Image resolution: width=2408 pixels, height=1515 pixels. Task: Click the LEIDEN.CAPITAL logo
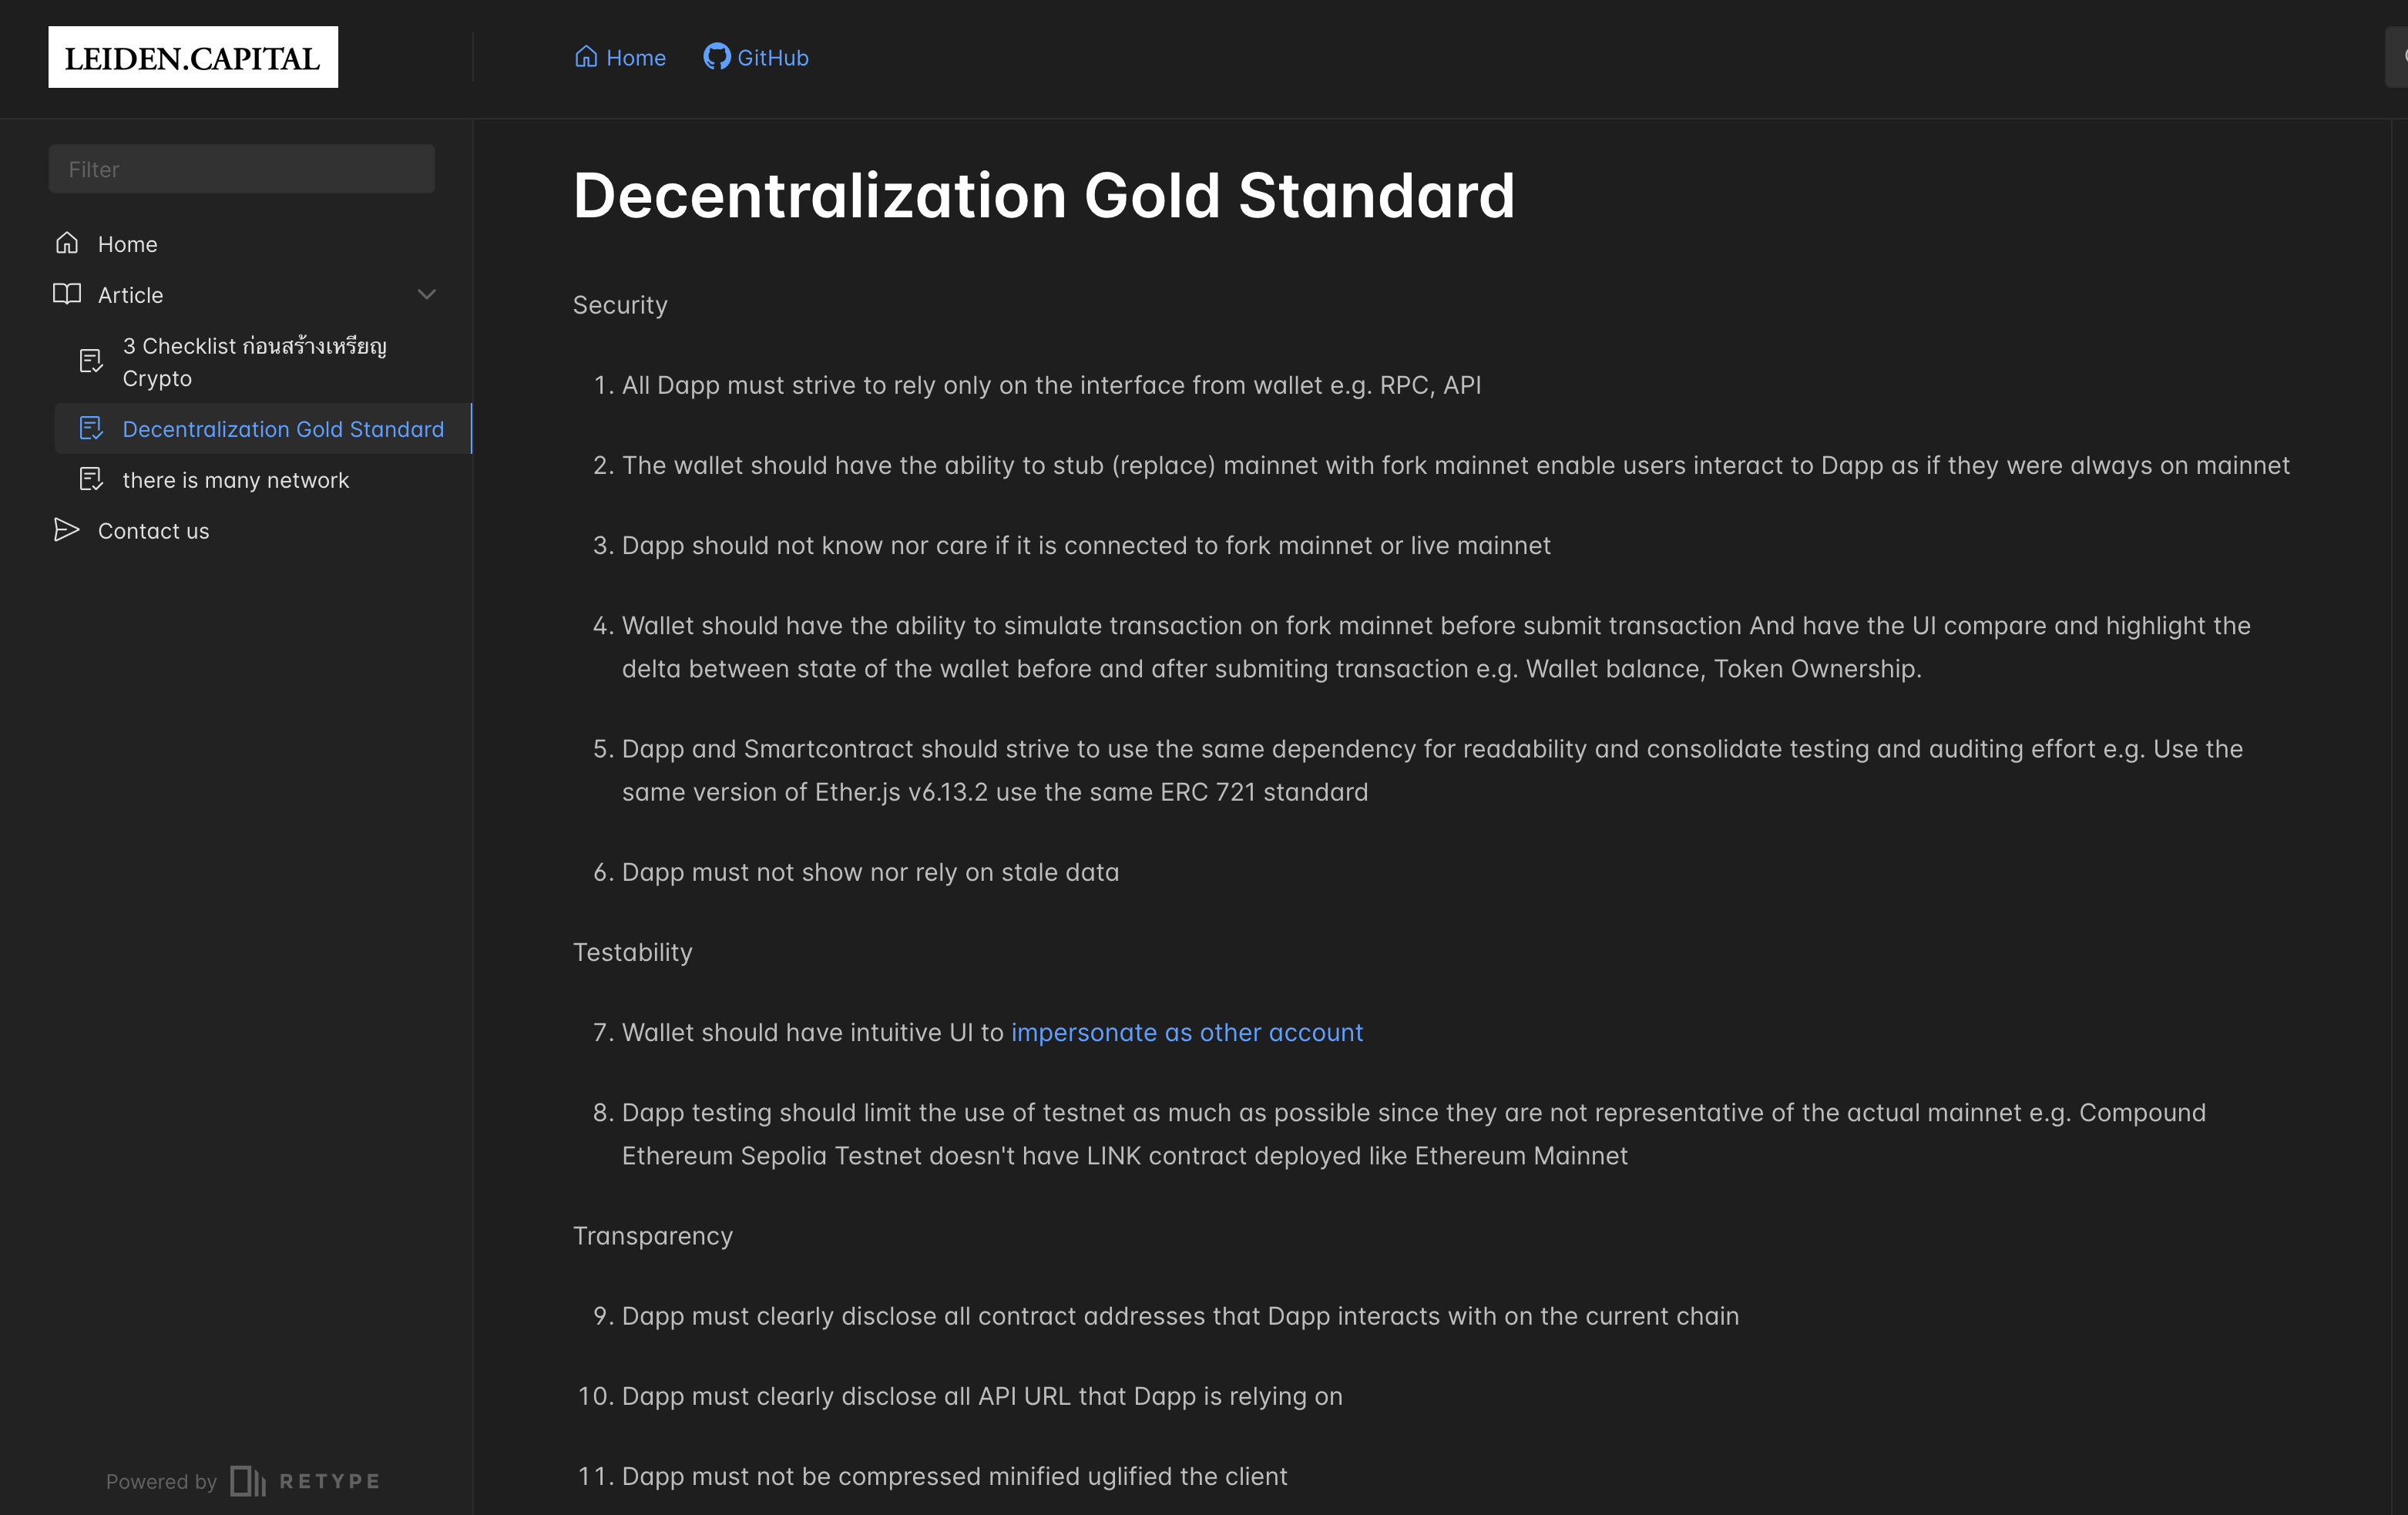pyautogui.click(x=193, y=57)
